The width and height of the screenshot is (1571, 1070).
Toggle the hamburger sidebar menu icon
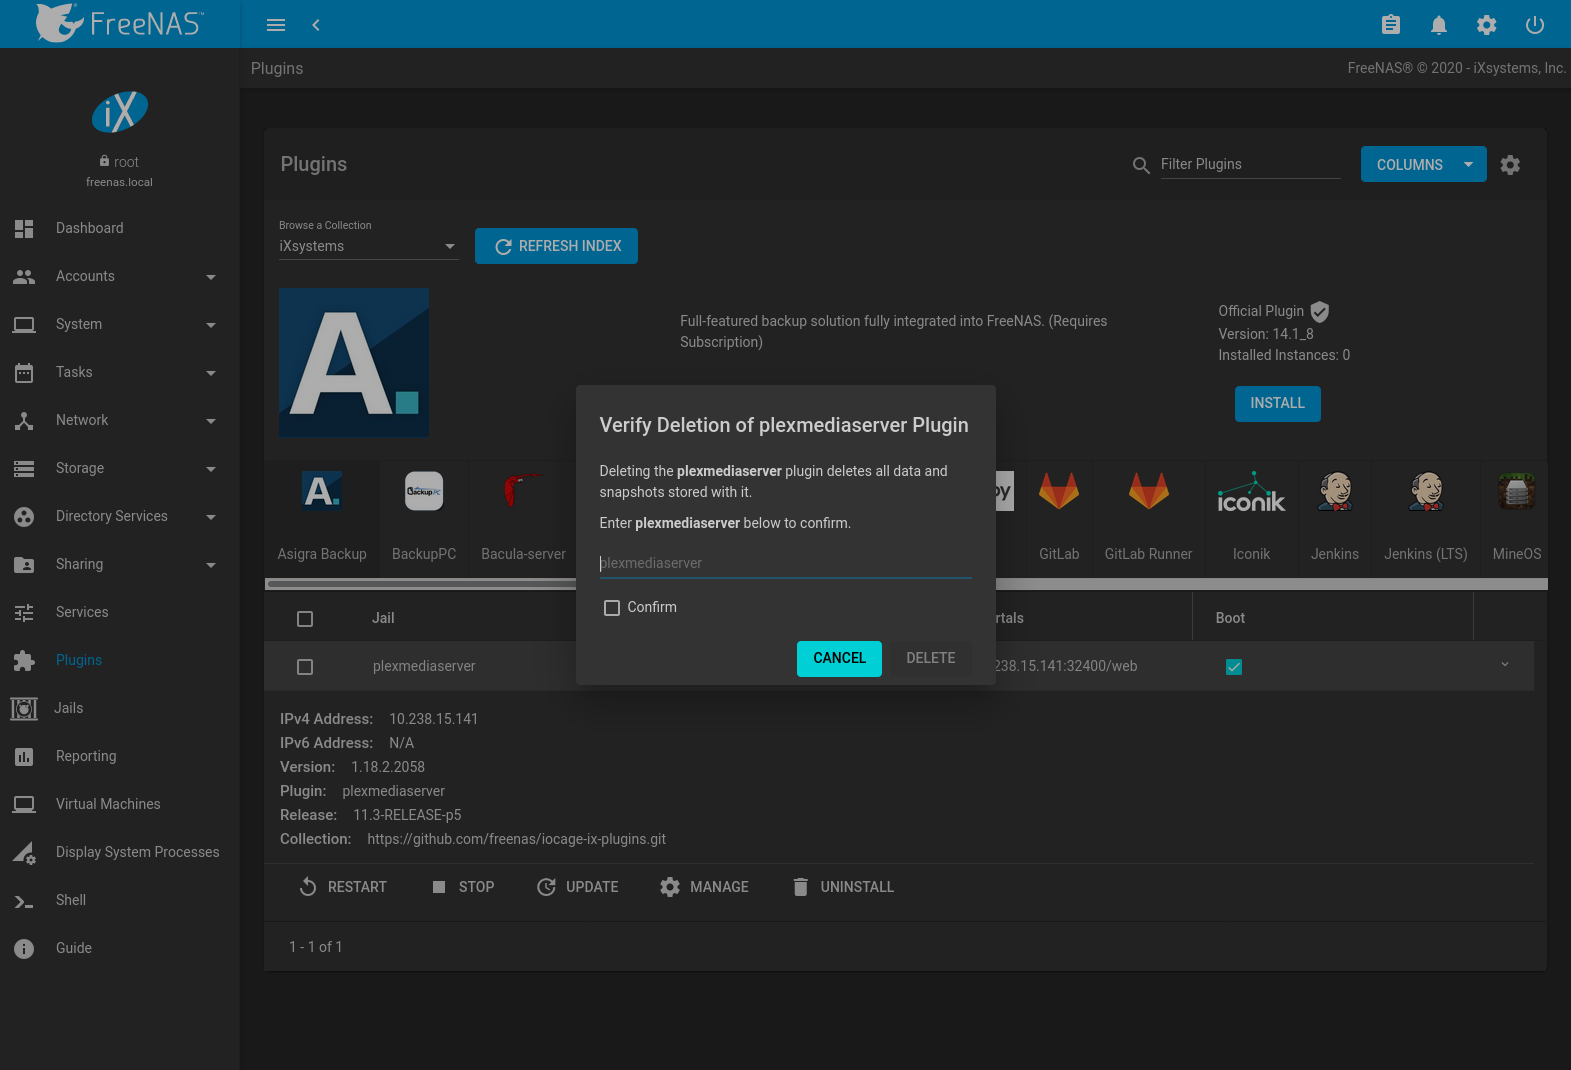pos(276,25)
